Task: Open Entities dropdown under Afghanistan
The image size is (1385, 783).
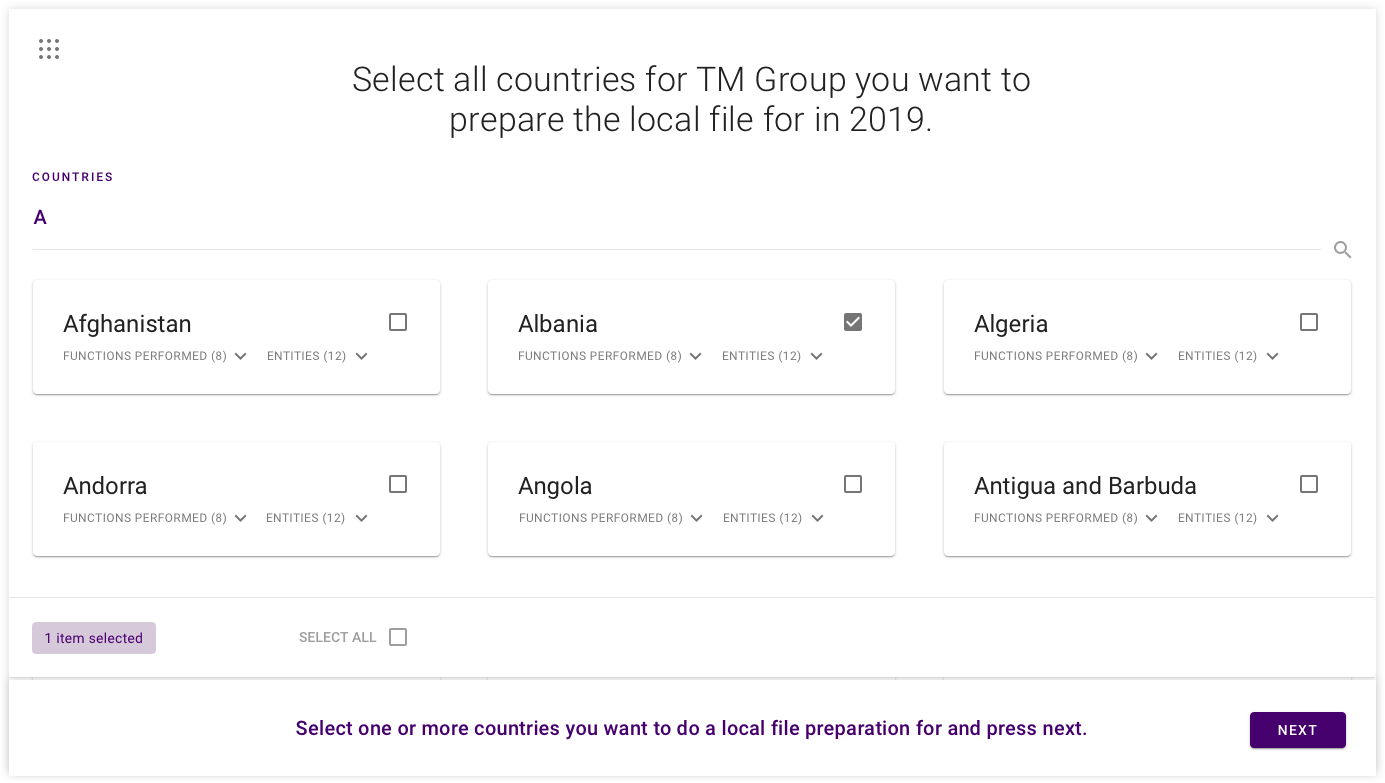Action: tap(317, 356)
